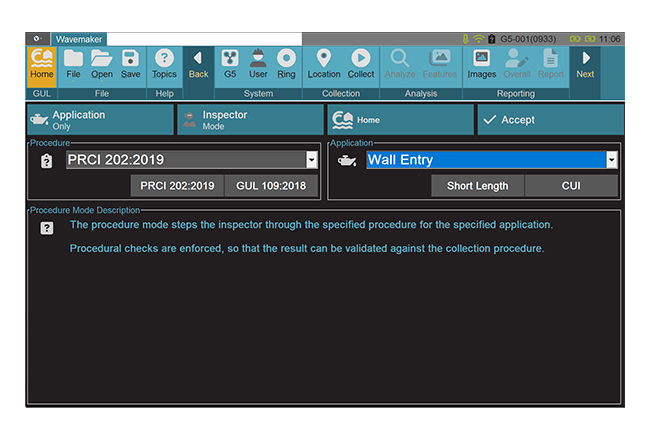
Task: Click the device ID G5-001(0933) text
Action: point(528,39)
